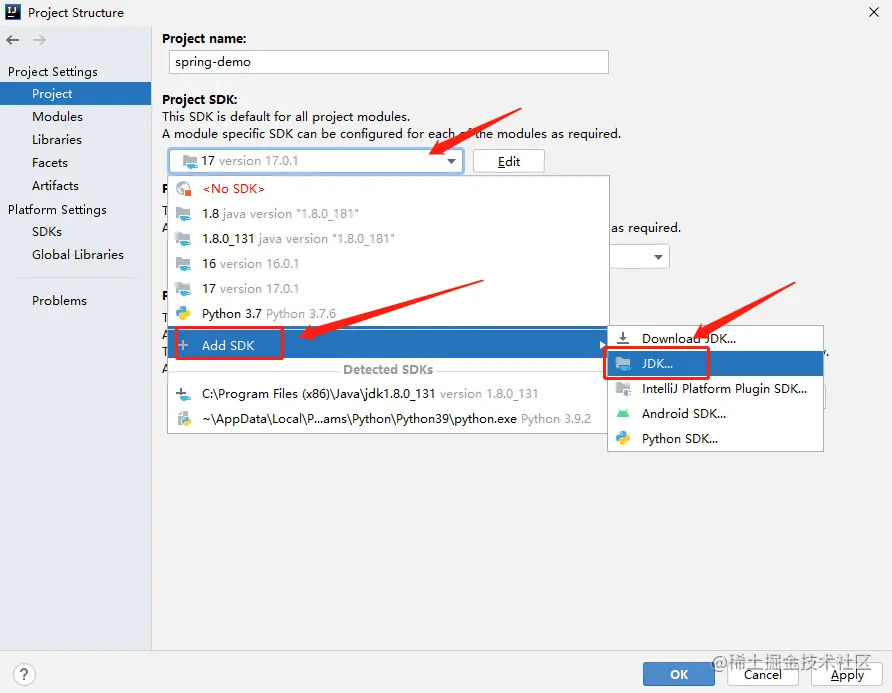Select SDK 1.8 java version 1.8.0_181
This screenshot has height=693, width=892.
point(389,214)
